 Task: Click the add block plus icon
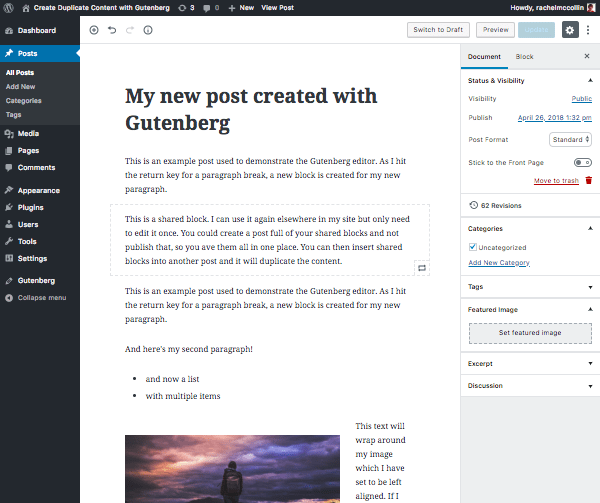(x=94, y=30)
